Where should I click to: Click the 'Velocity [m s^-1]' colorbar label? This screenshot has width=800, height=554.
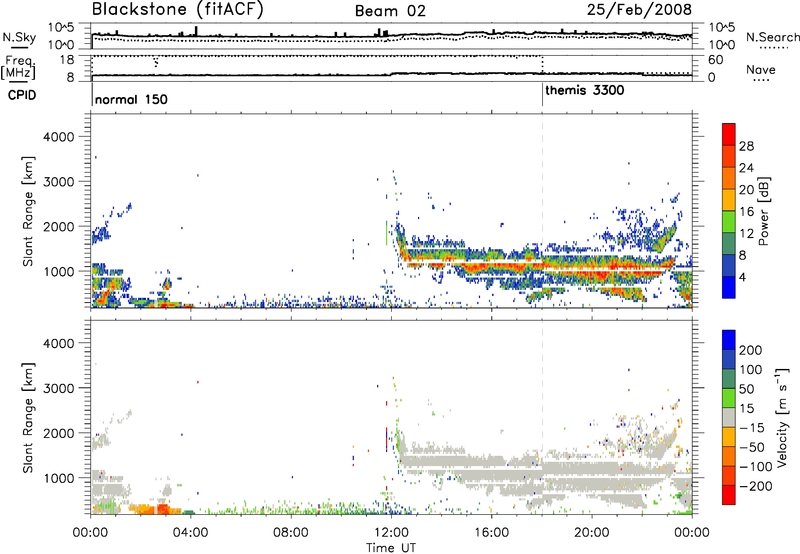point(782,417)
